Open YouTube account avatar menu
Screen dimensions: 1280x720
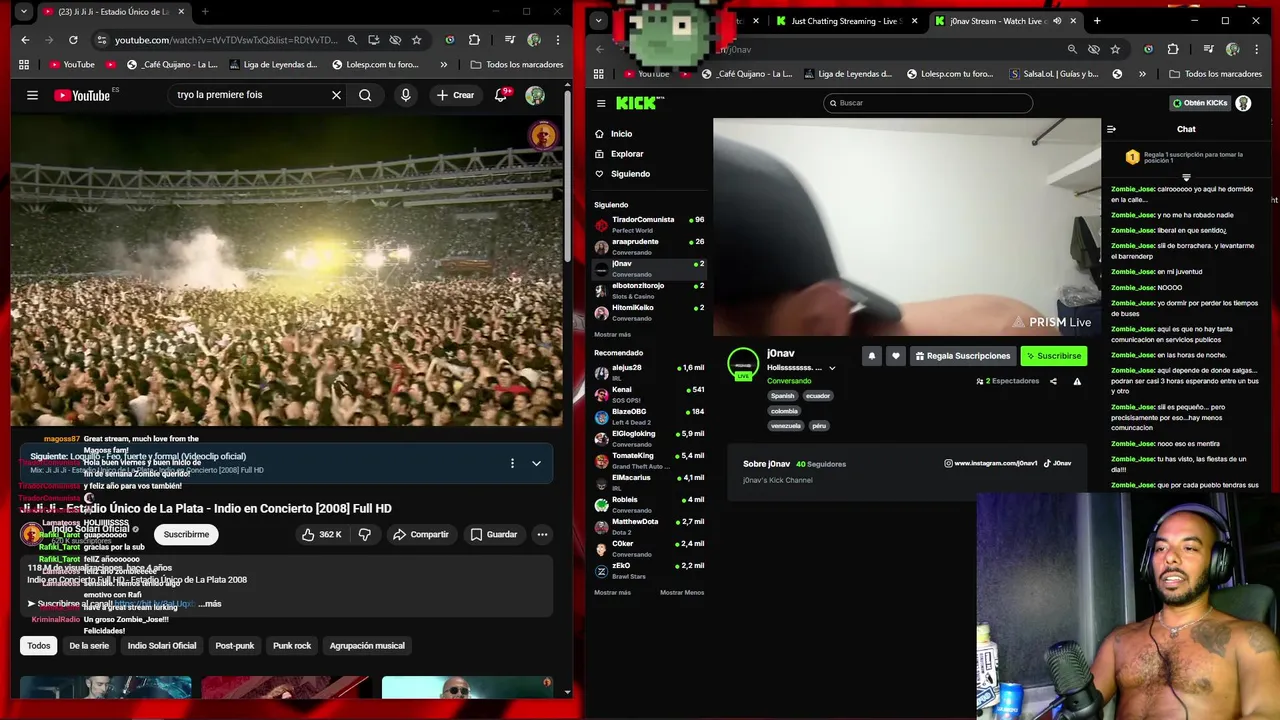(x=535, y=95)
